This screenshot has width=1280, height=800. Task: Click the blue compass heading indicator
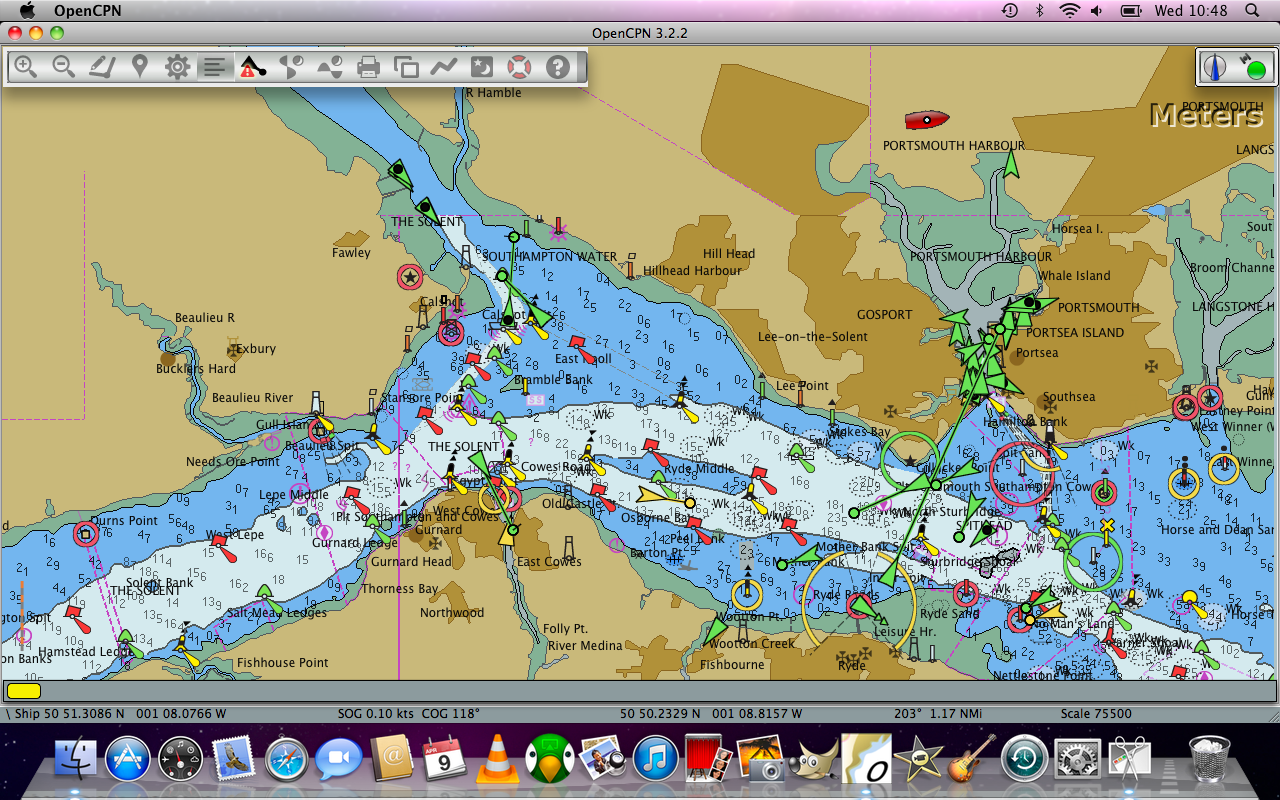point(1213,66)
